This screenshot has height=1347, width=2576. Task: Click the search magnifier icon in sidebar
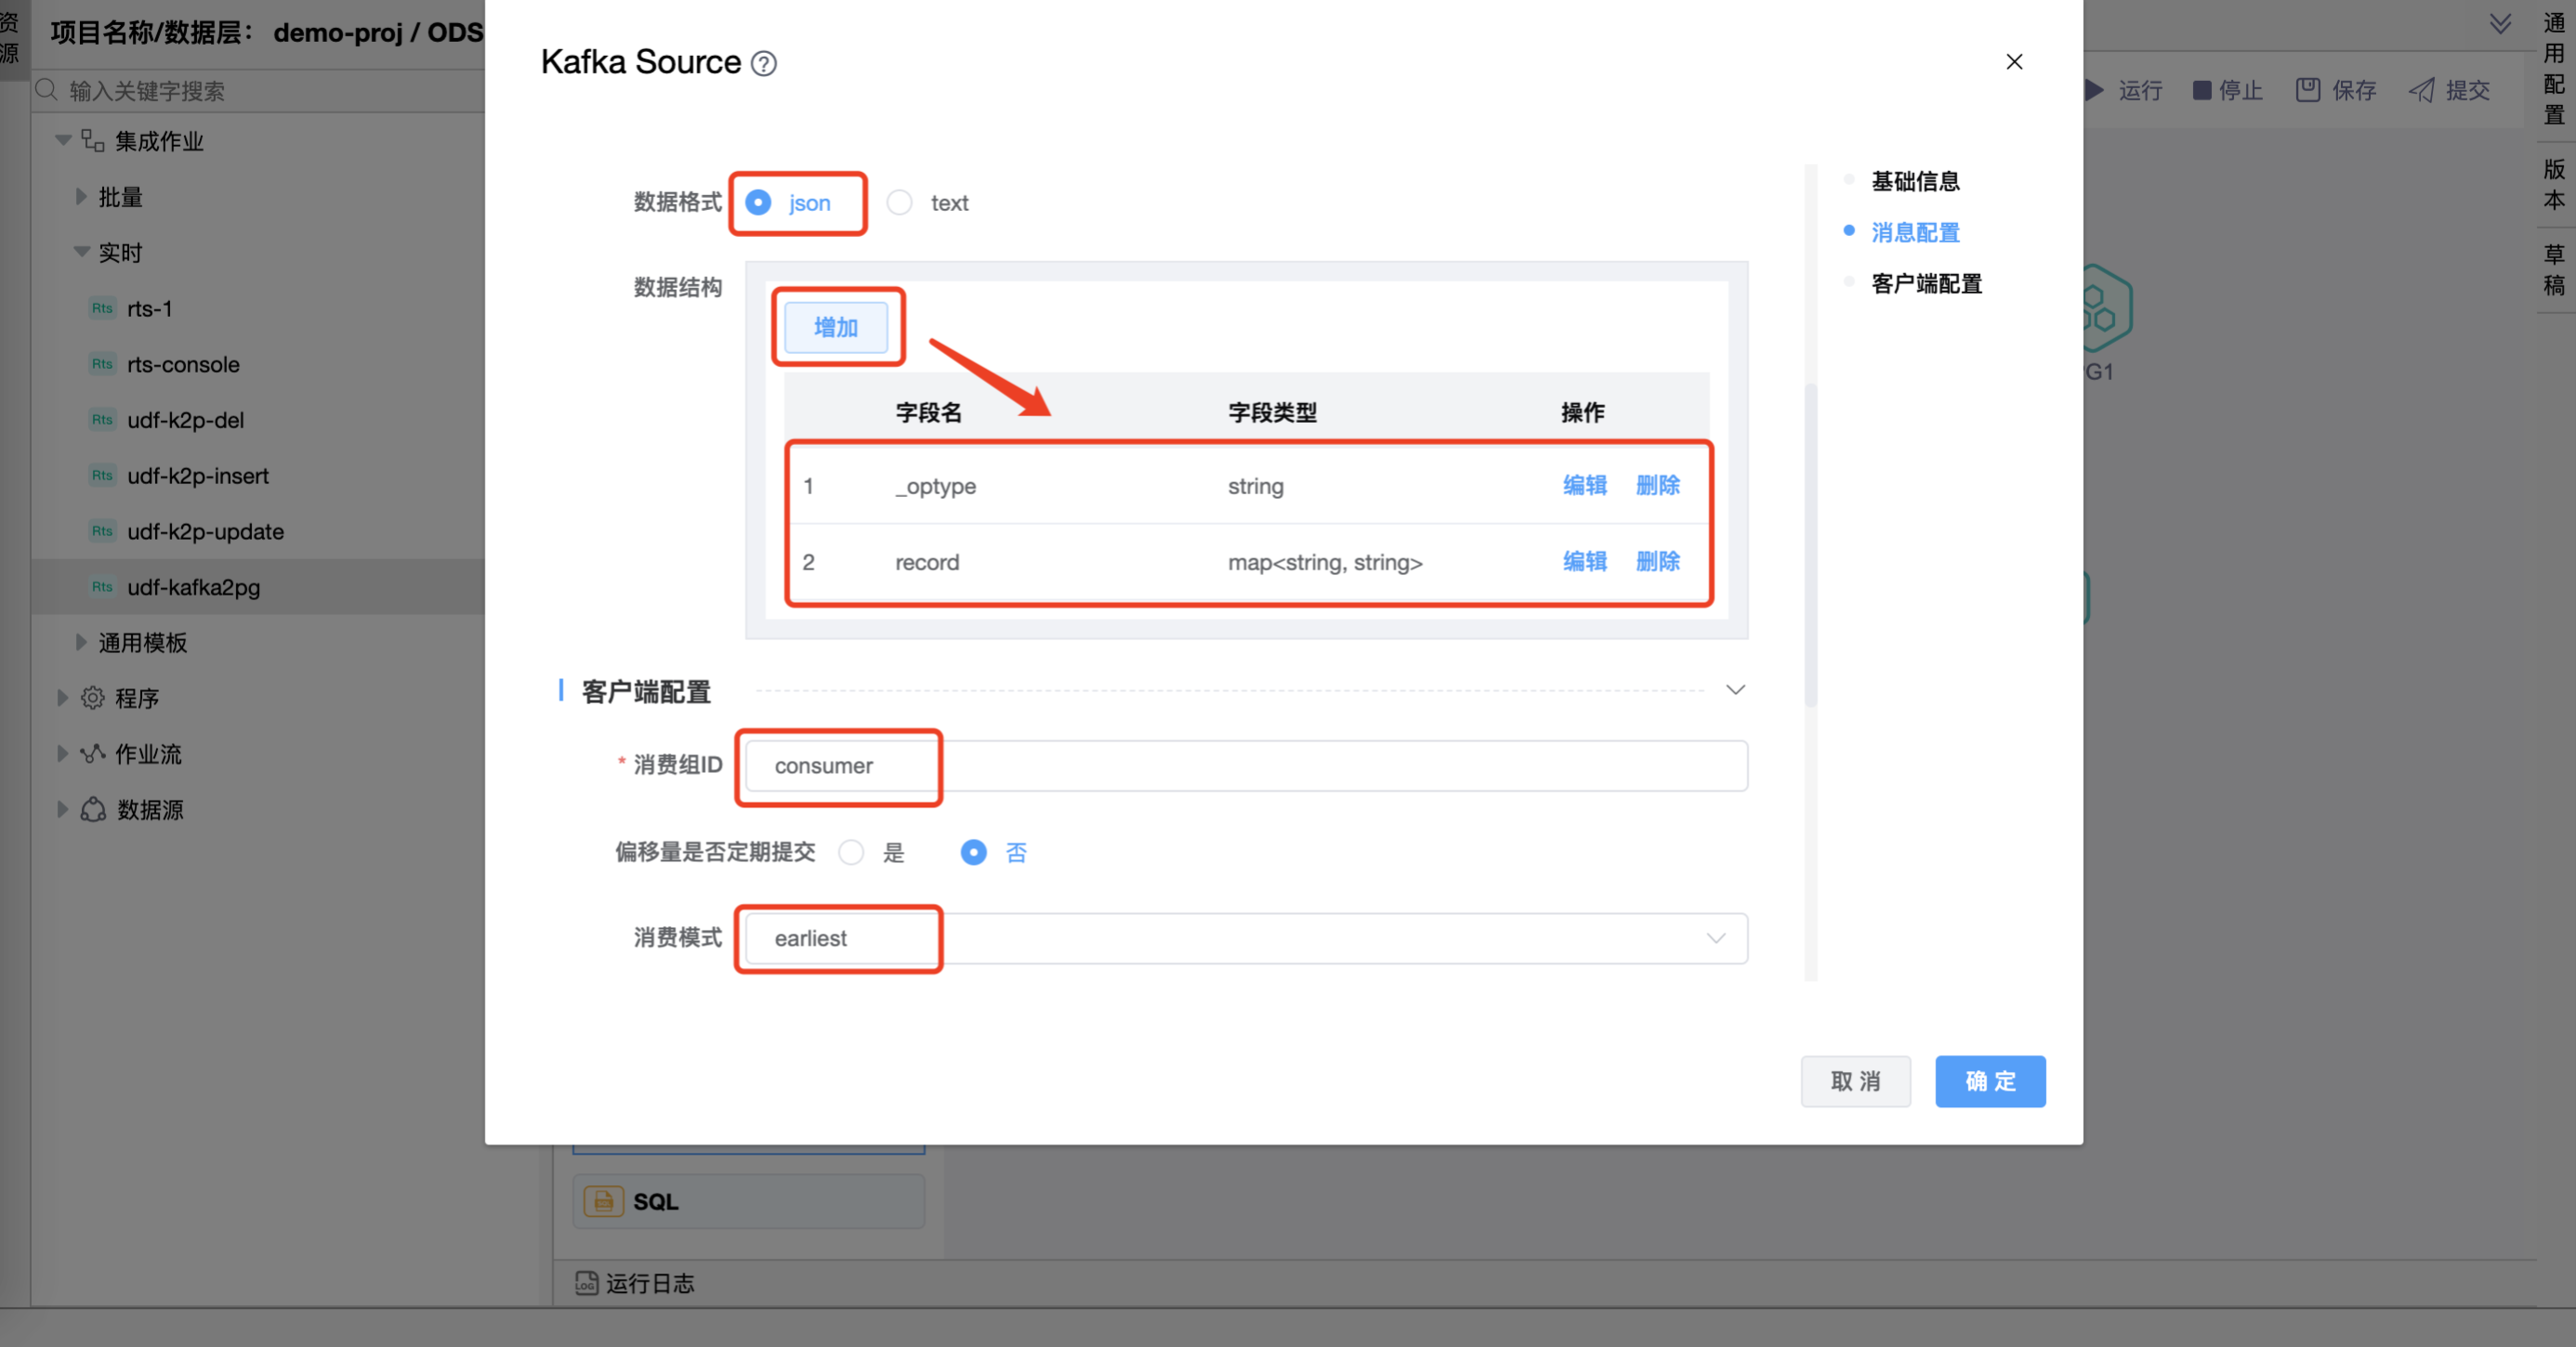pyautogui.click(x=46, y=90)
